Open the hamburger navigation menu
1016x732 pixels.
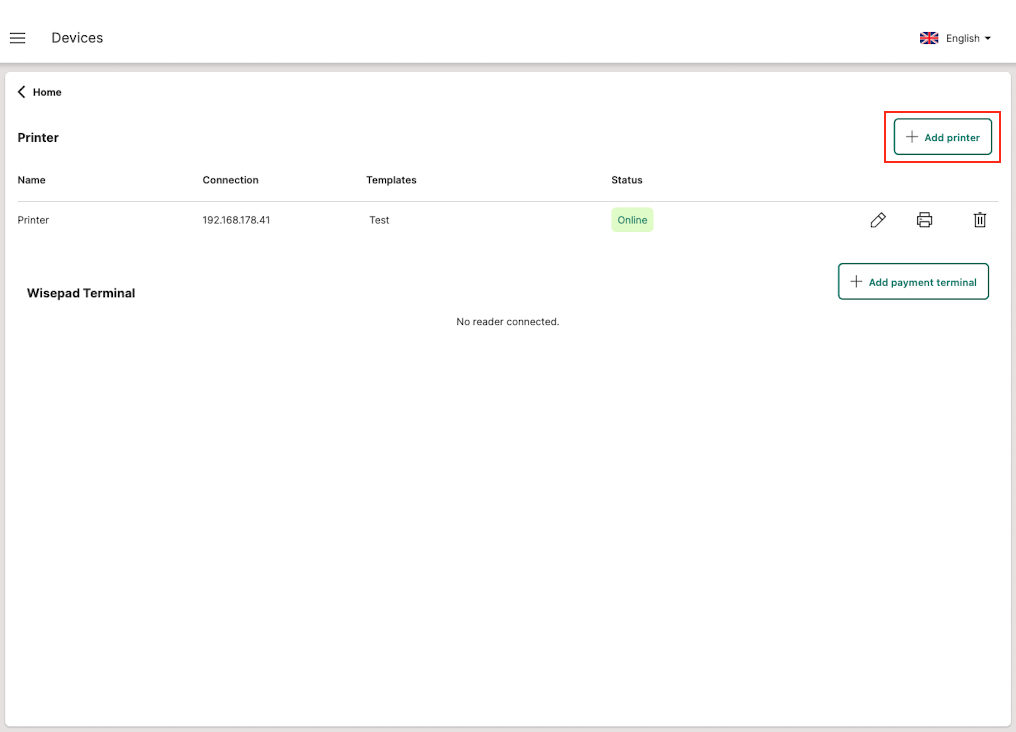pos(17,38)
